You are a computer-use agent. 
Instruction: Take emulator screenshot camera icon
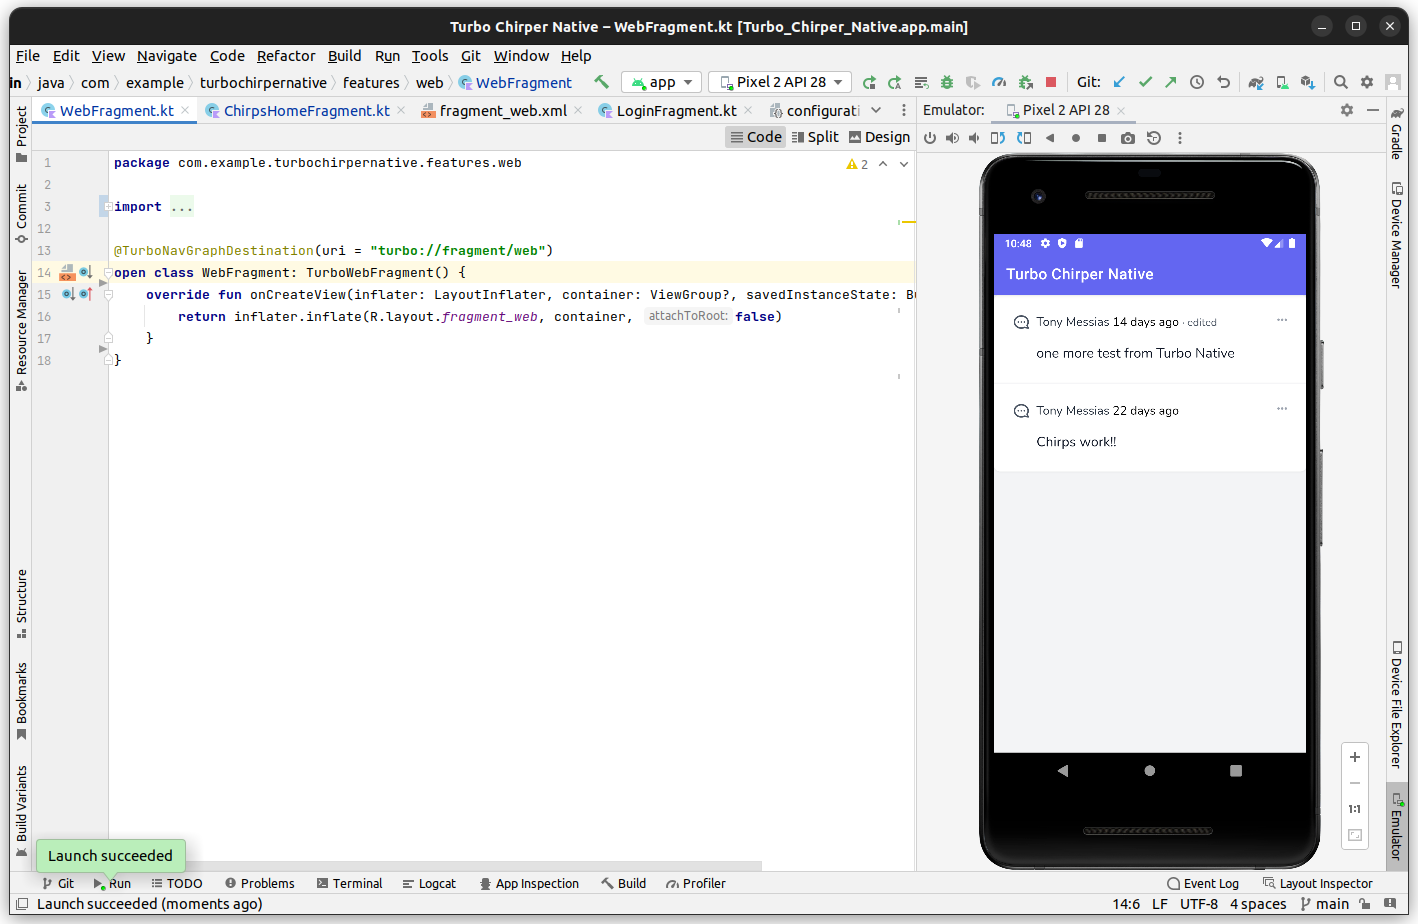(x=1128, y=138)
